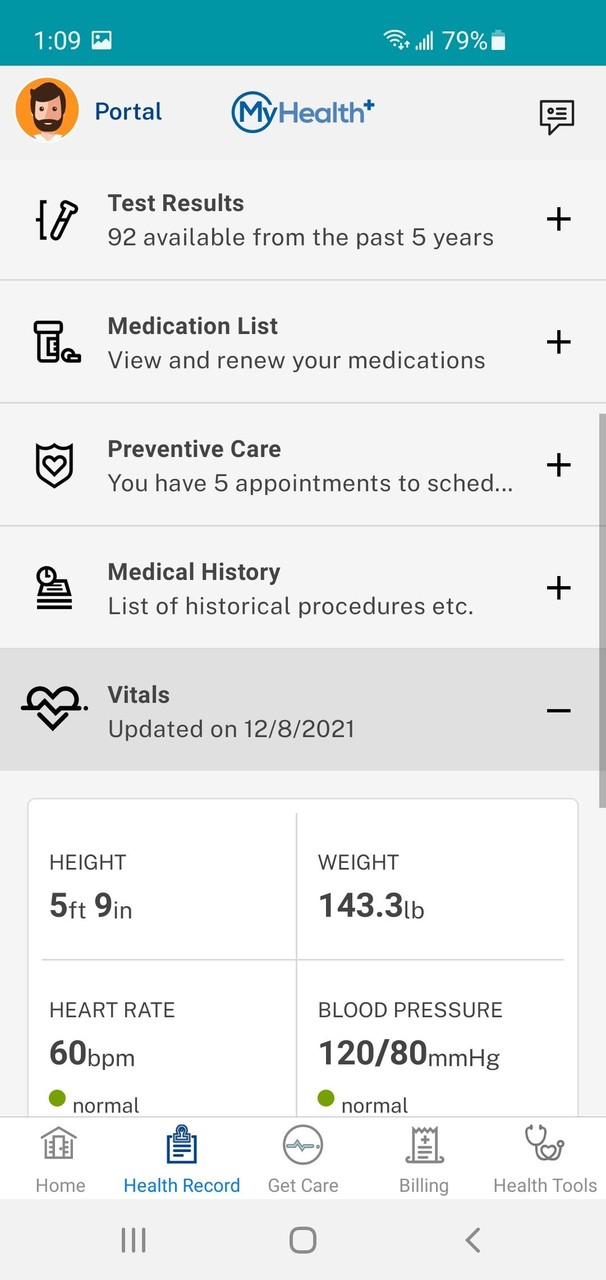606x1280 pixels.
Task: Open the Health Tools tab
Action: click(x=545, y=1160)
